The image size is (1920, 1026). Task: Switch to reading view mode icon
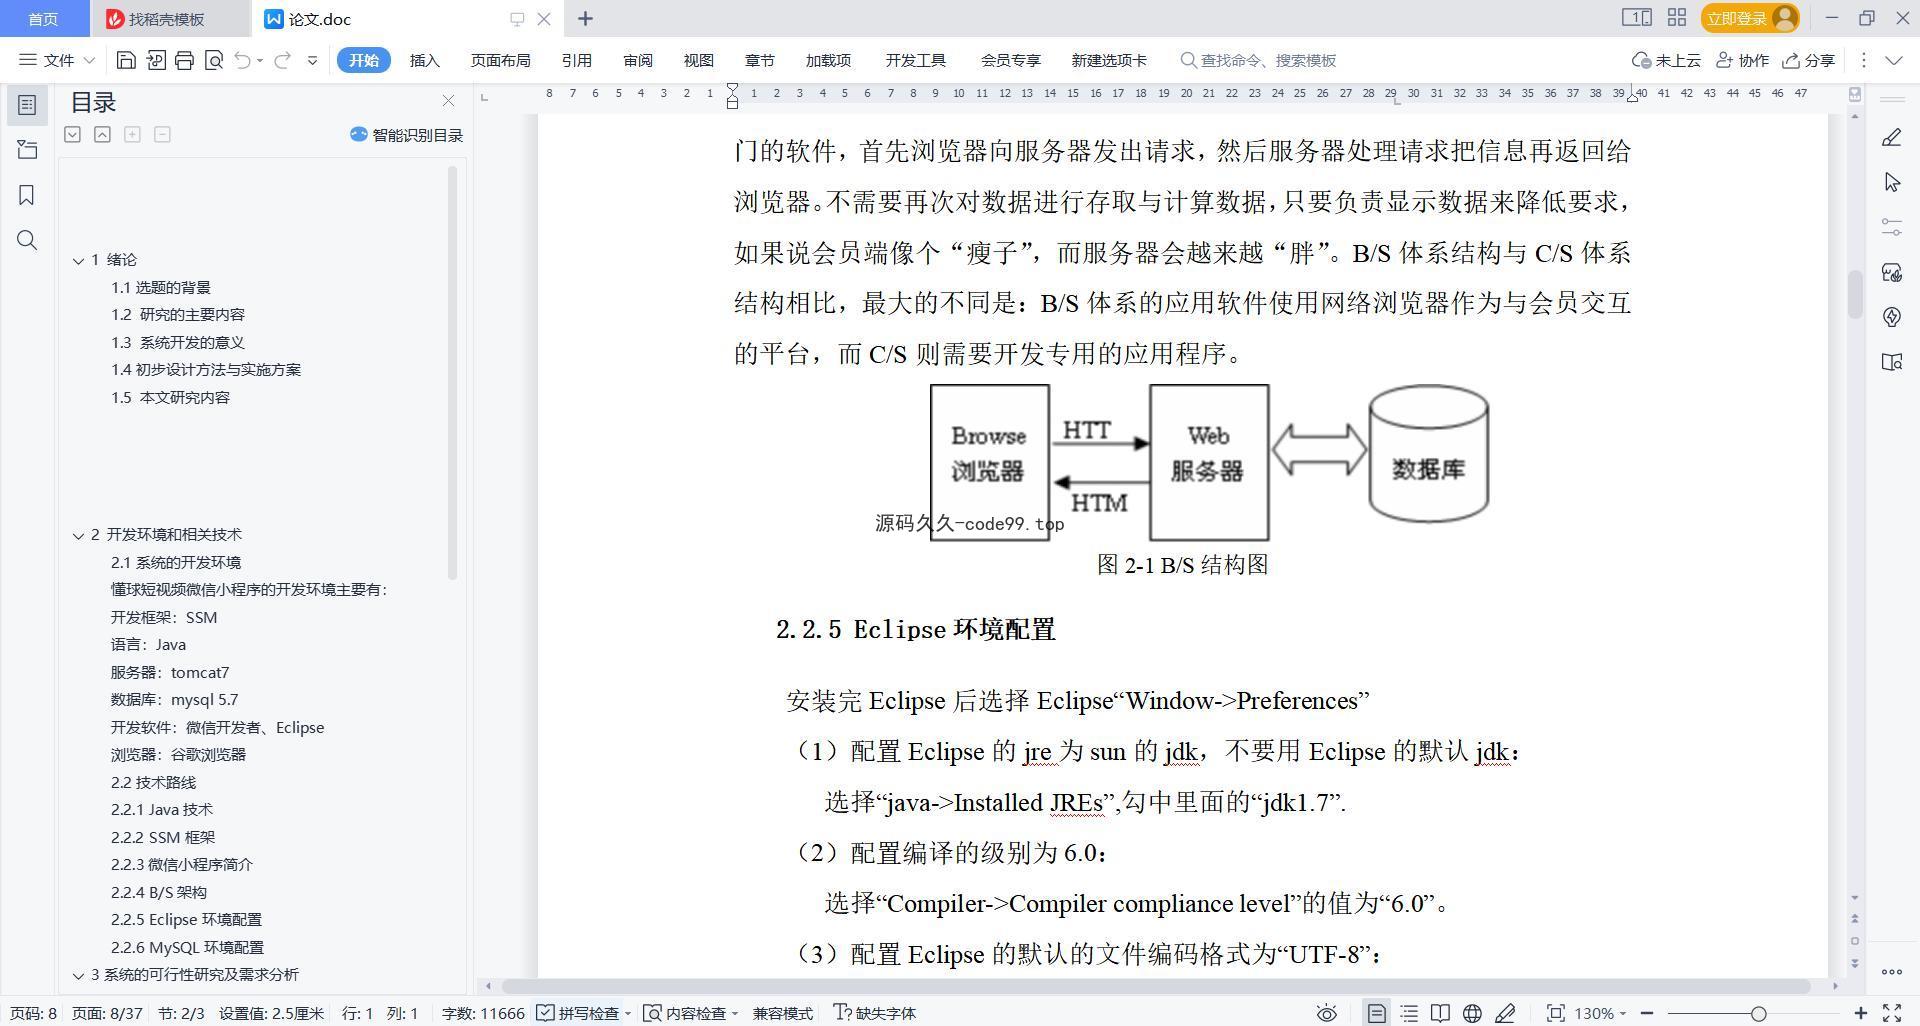click(1440, 1013)
